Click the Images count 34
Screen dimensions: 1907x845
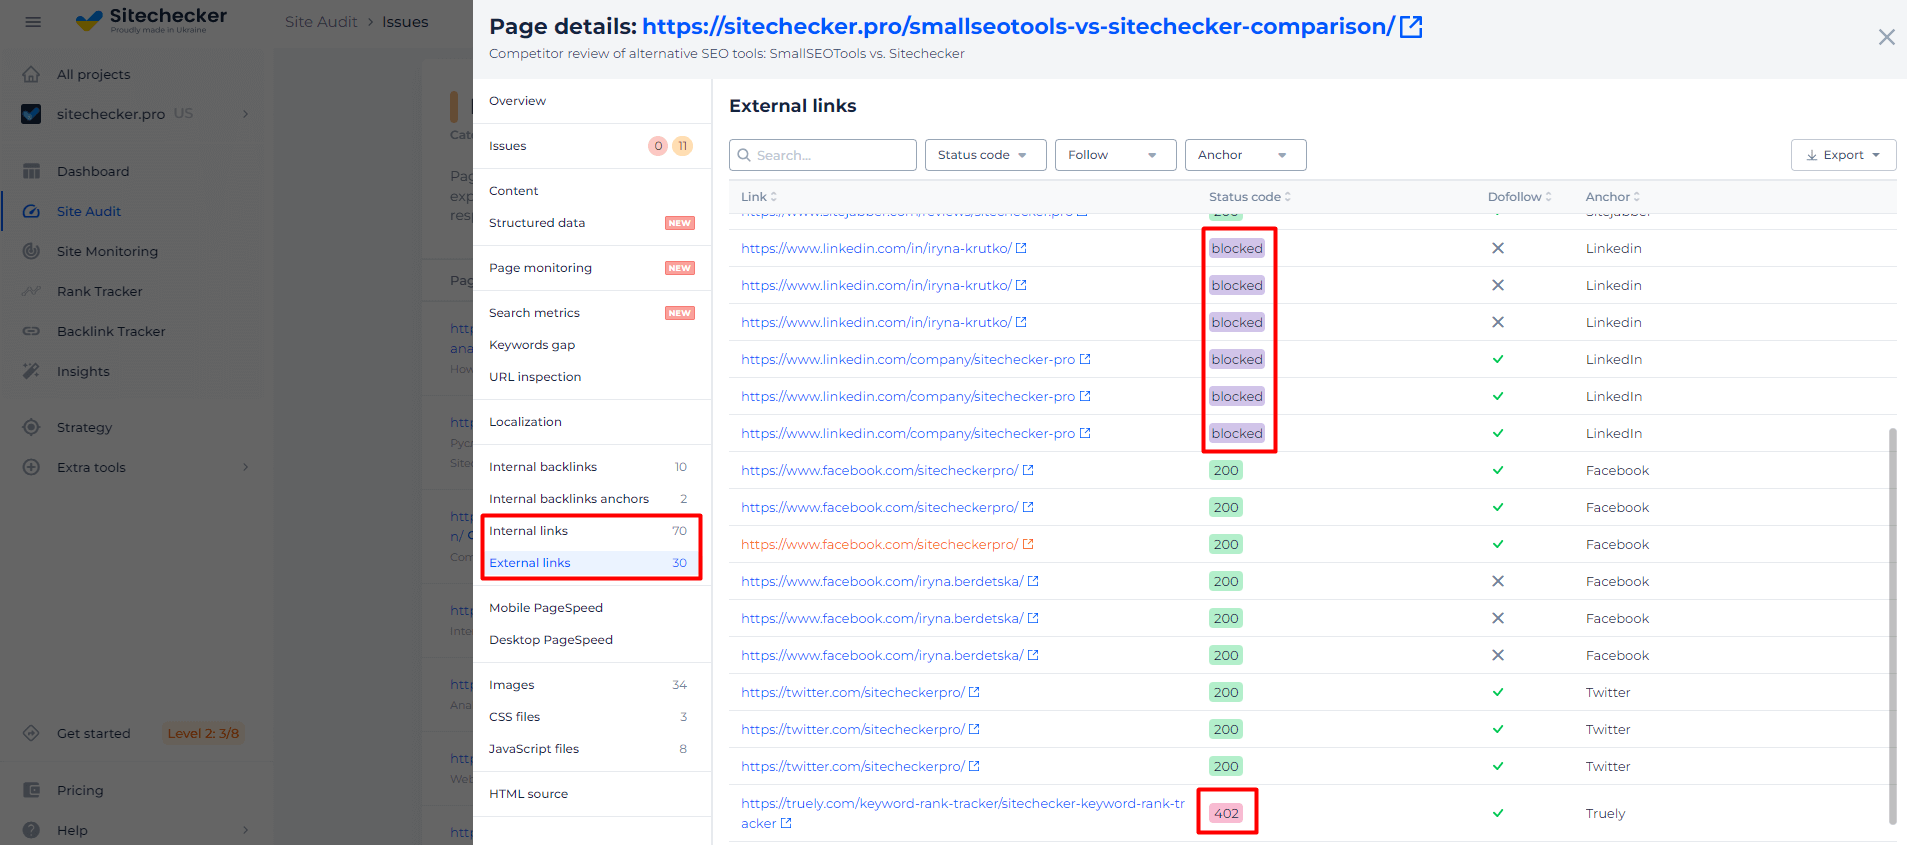coord(679,685)
